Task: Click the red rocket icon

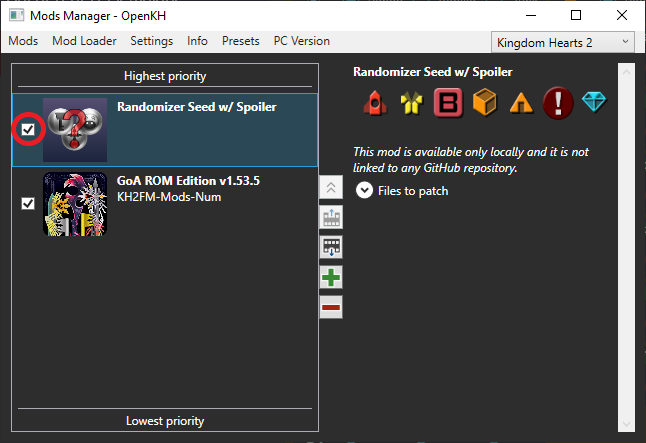Action: click(374, 102)
